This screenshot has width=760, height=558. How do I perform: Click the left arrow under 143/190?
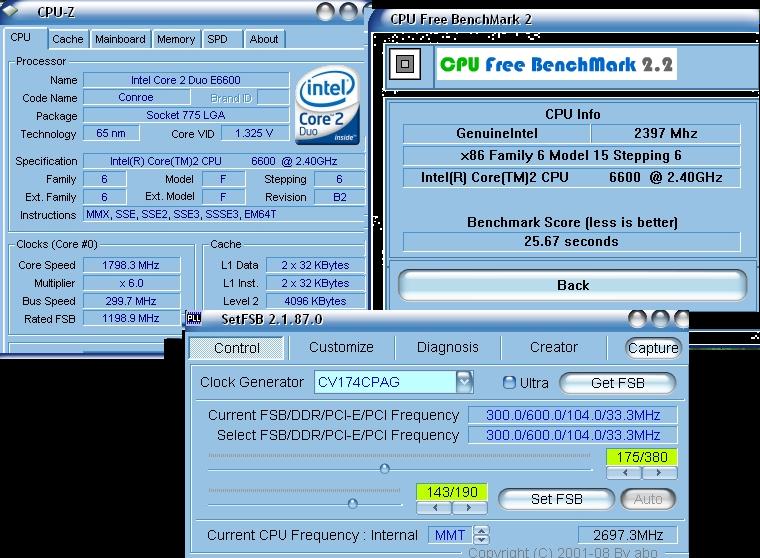[x=434, y=508]
